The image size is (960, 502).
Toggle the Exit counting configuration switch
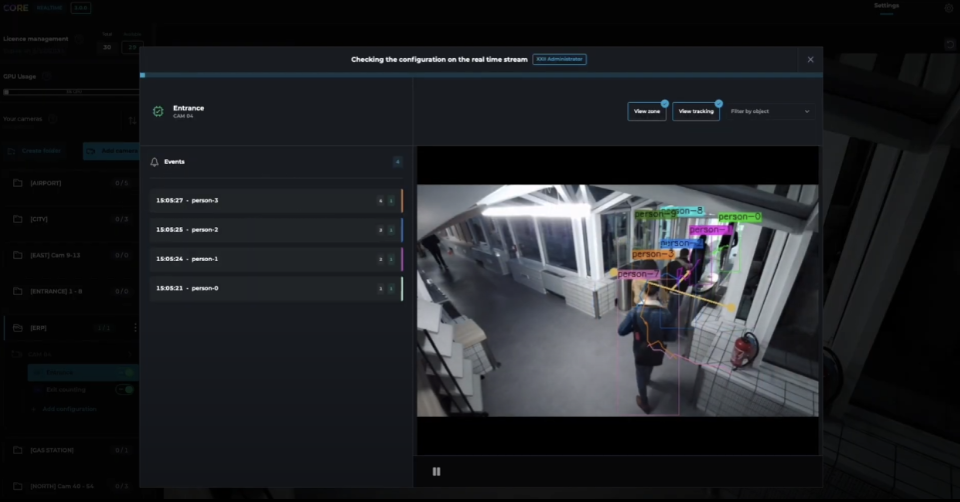[x=125, y=389]
